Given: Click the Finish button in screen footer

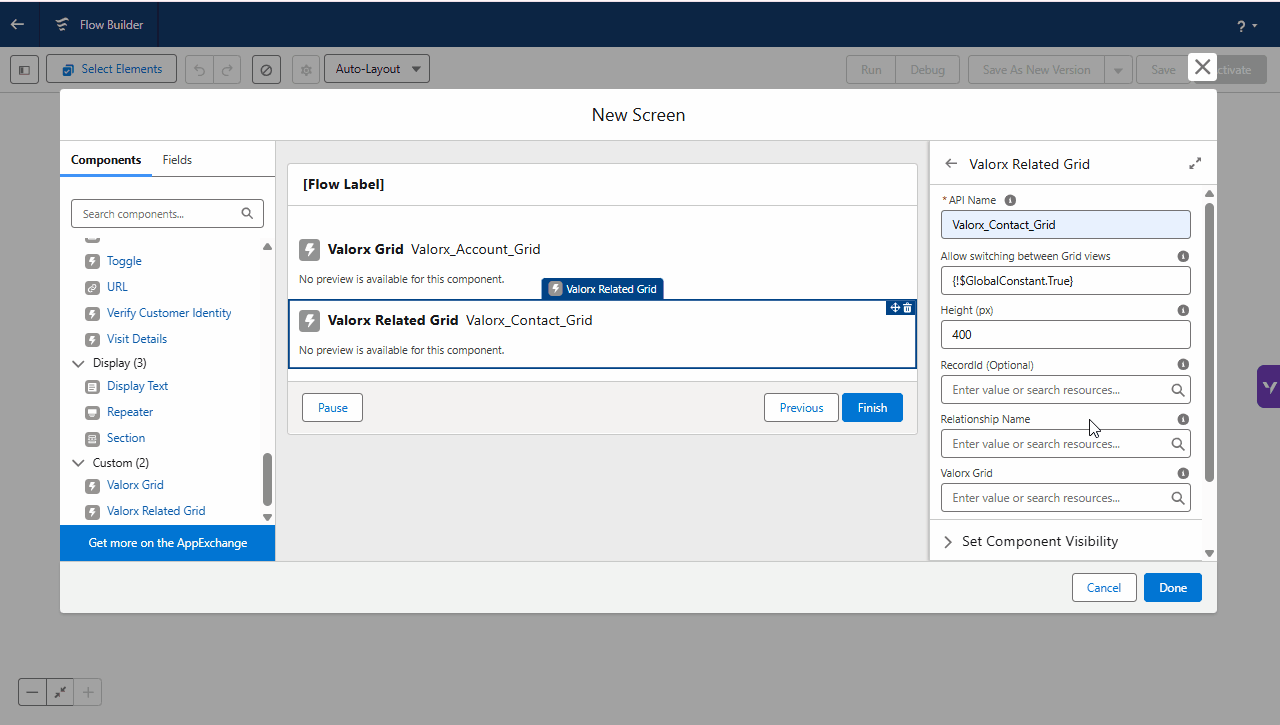Looking at the screenshot, I should click(x=872, y=408).
